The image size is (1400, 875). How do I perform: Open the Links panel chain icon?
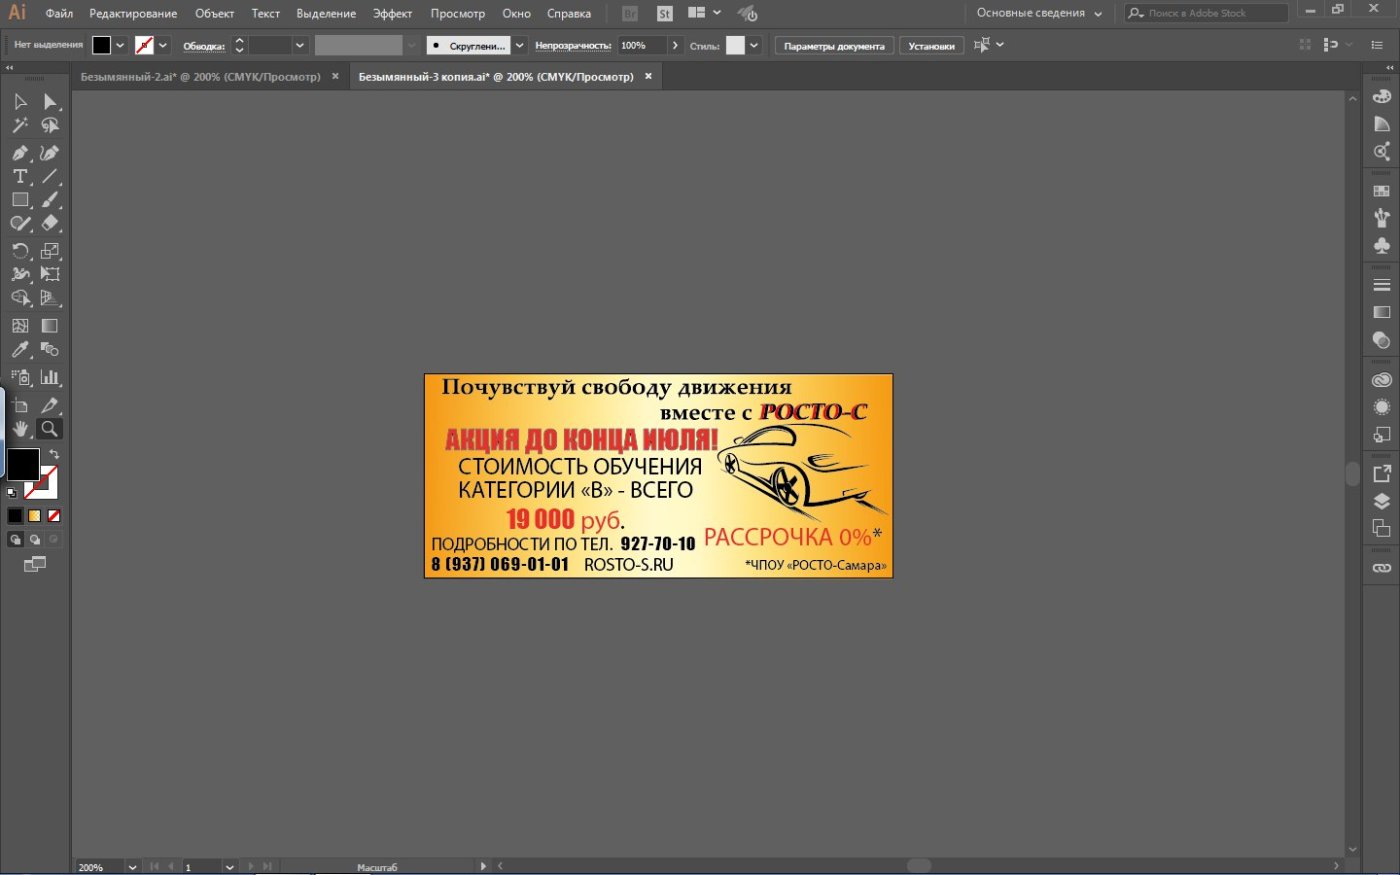[x=1382, y=568]
